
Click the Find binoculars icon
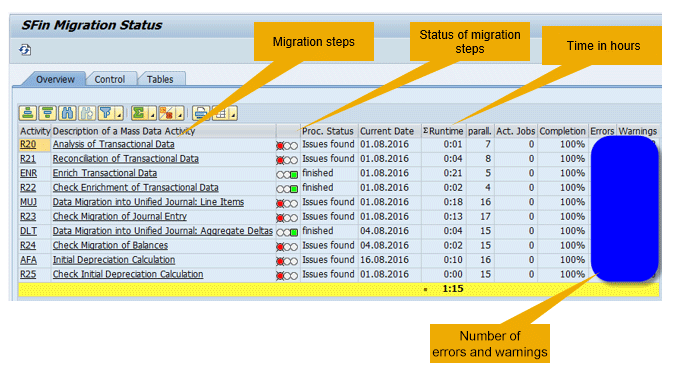[67, 113]
